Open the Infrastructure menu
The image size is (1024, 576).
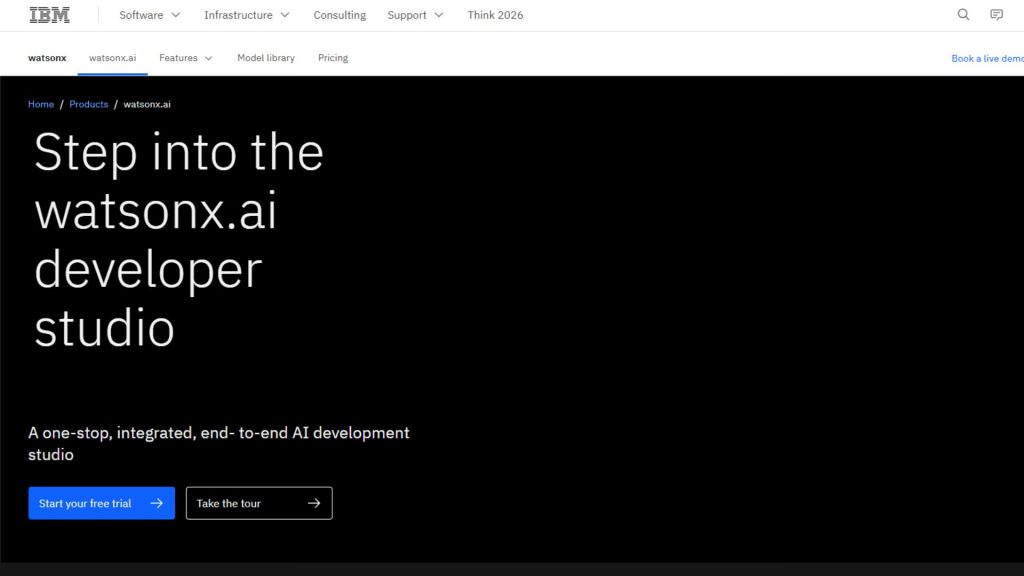[247, 15]
